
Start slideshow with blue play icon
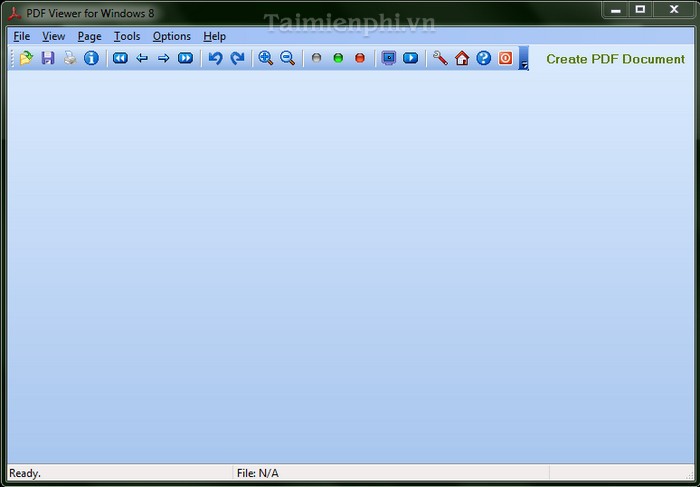point(411,58)
